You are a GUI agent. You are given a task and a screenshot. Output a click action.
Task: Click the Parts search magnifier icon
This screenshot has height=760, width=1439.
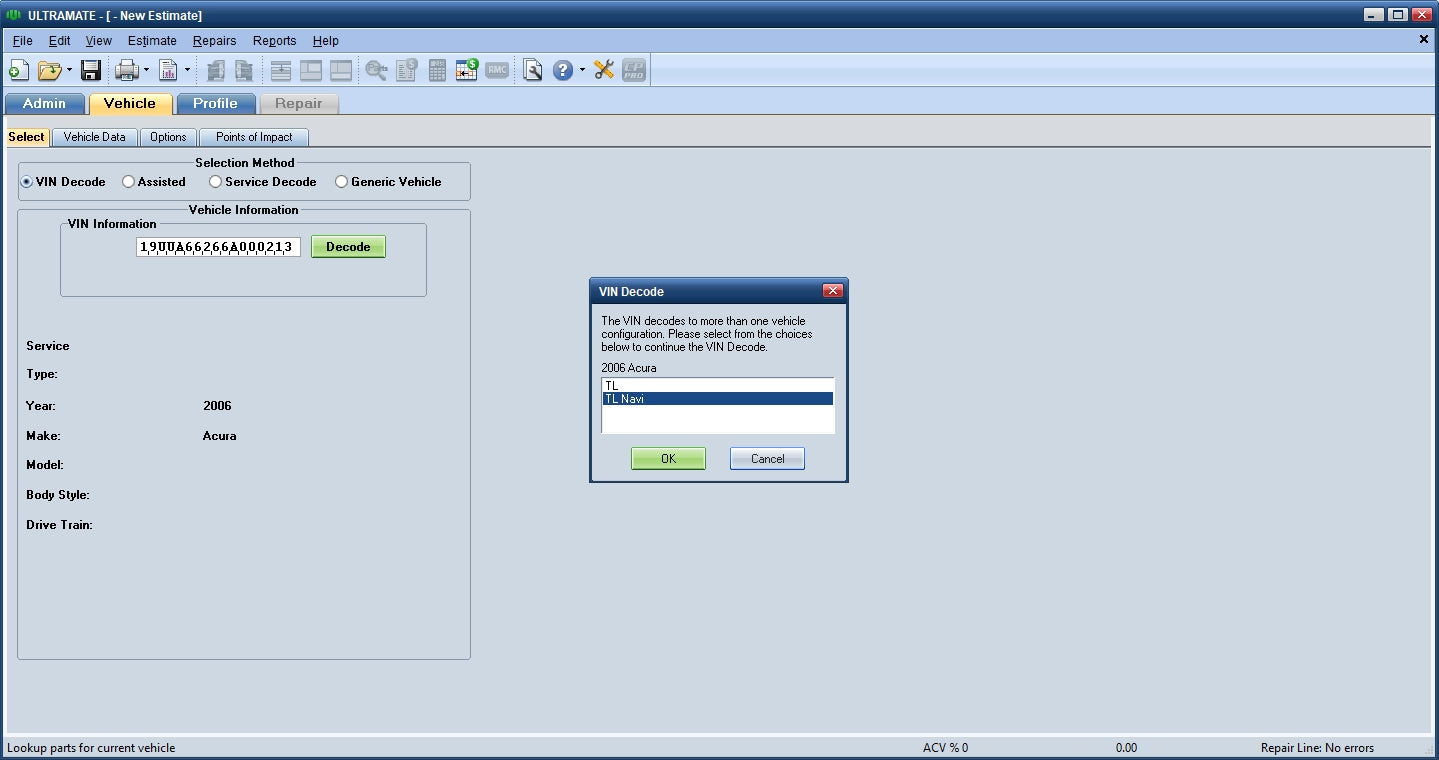pyautogui.click(x=376, y=70)
